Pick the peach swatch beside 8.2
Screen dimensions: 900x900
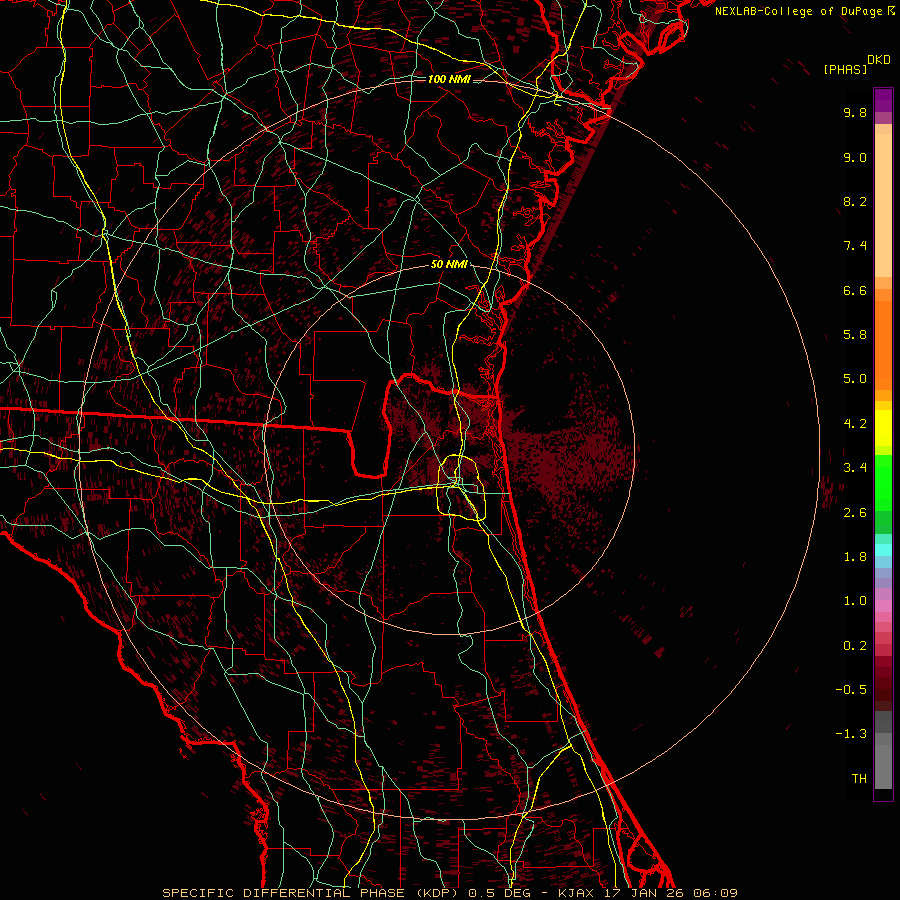pyautogui.click(x=883, y=203)
